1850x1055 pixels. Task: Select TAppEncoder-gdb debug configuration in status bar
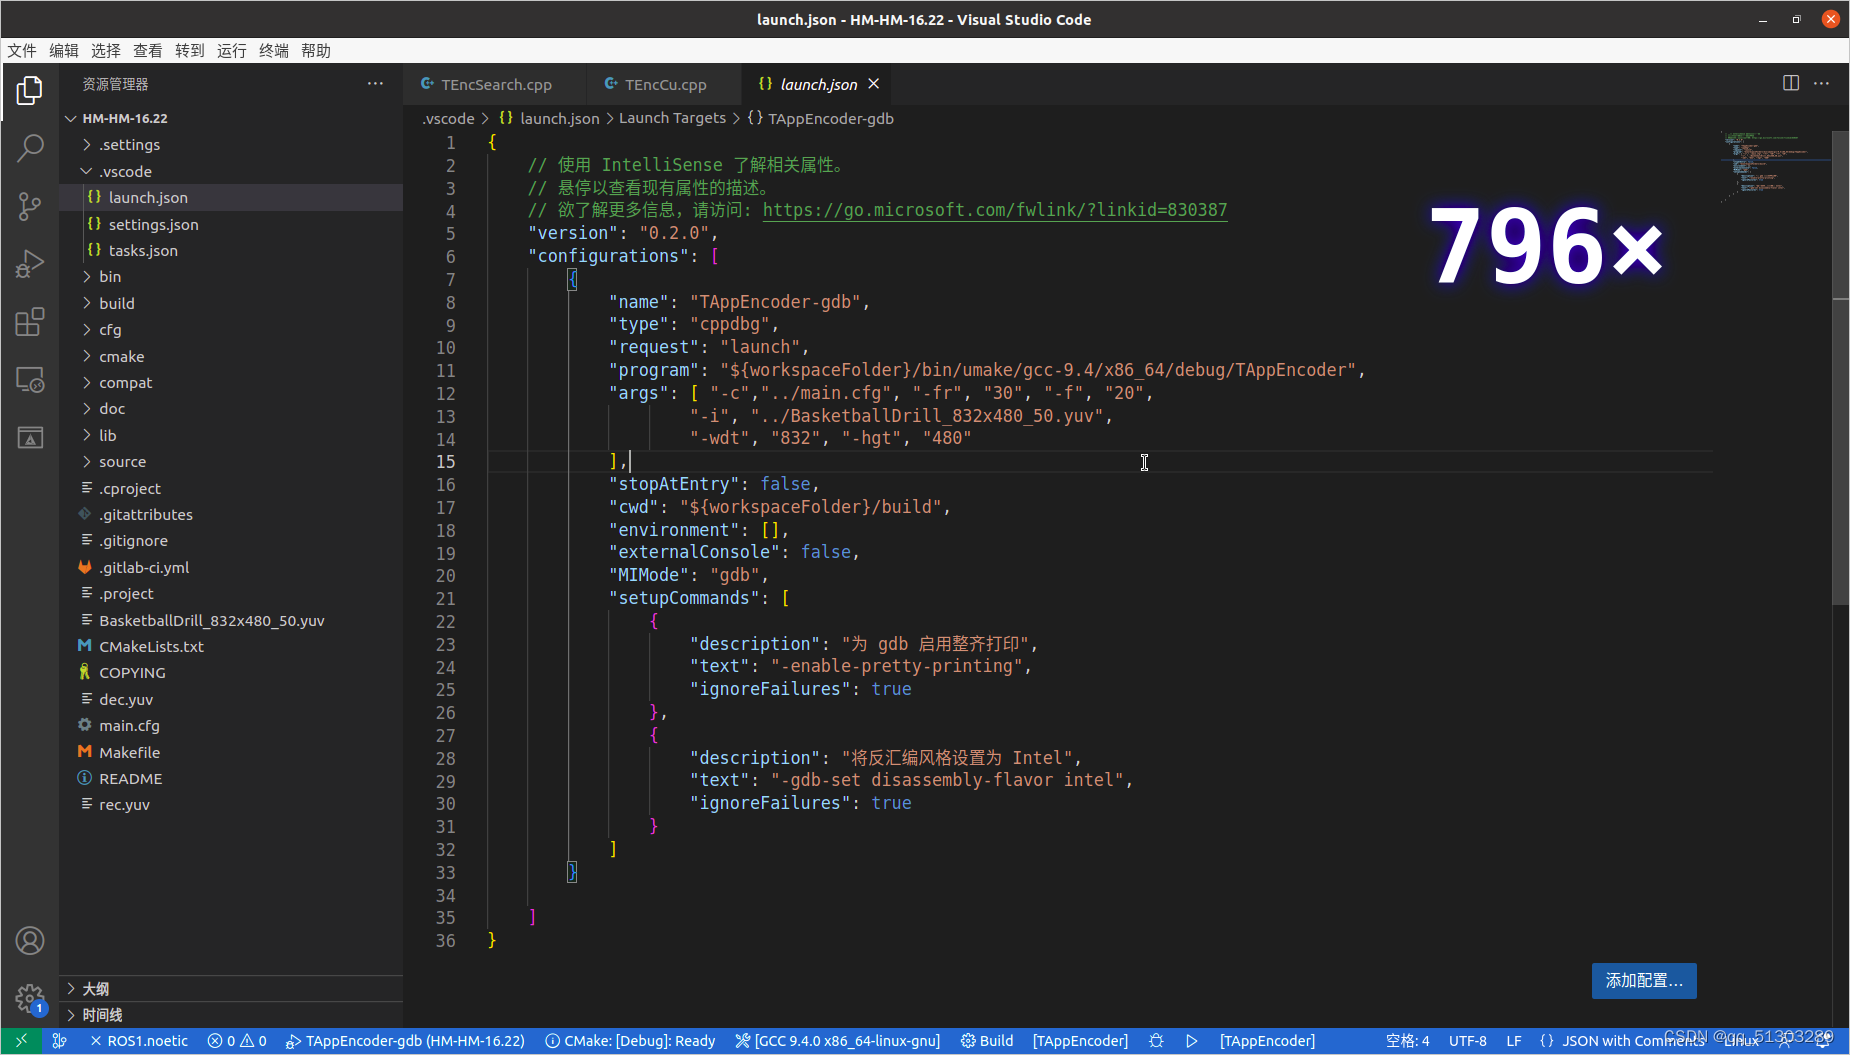pos(405,1041)
